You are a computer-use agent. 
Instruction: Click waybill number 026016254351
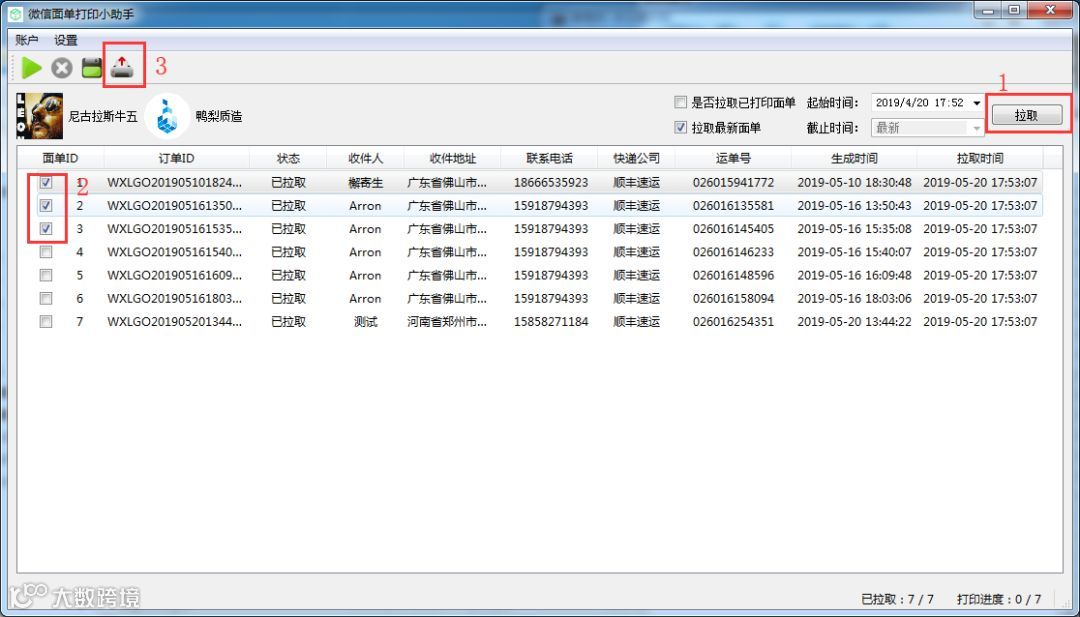click(734, 322)
